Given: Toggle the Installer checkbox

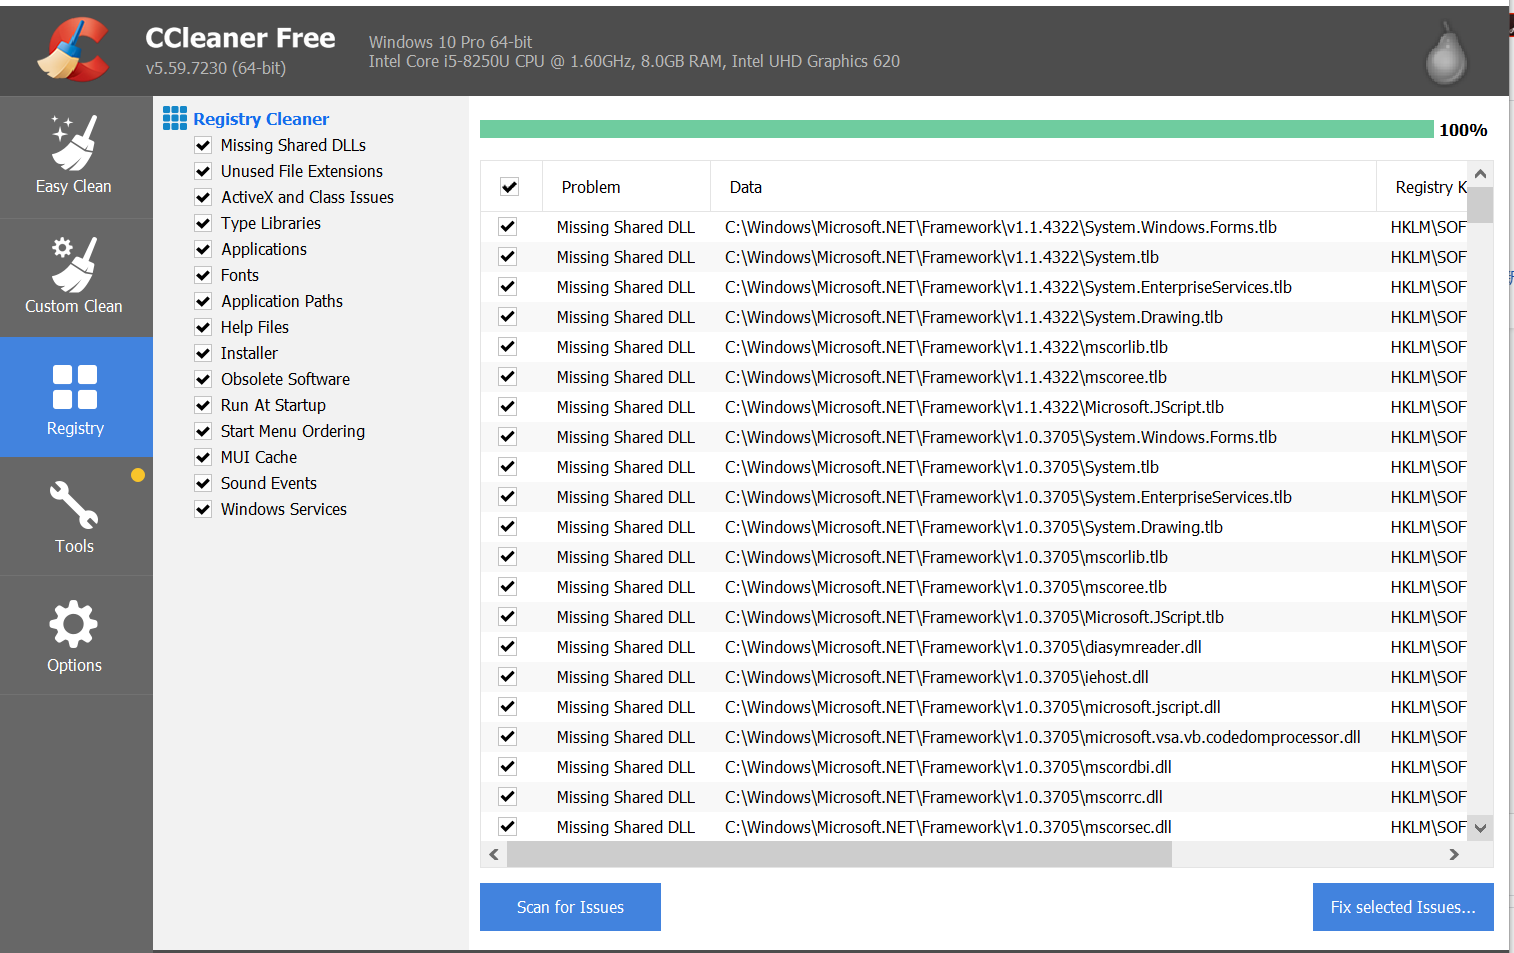Looking at the screenshot, I should pyautogui.click(x=203, y=353).
